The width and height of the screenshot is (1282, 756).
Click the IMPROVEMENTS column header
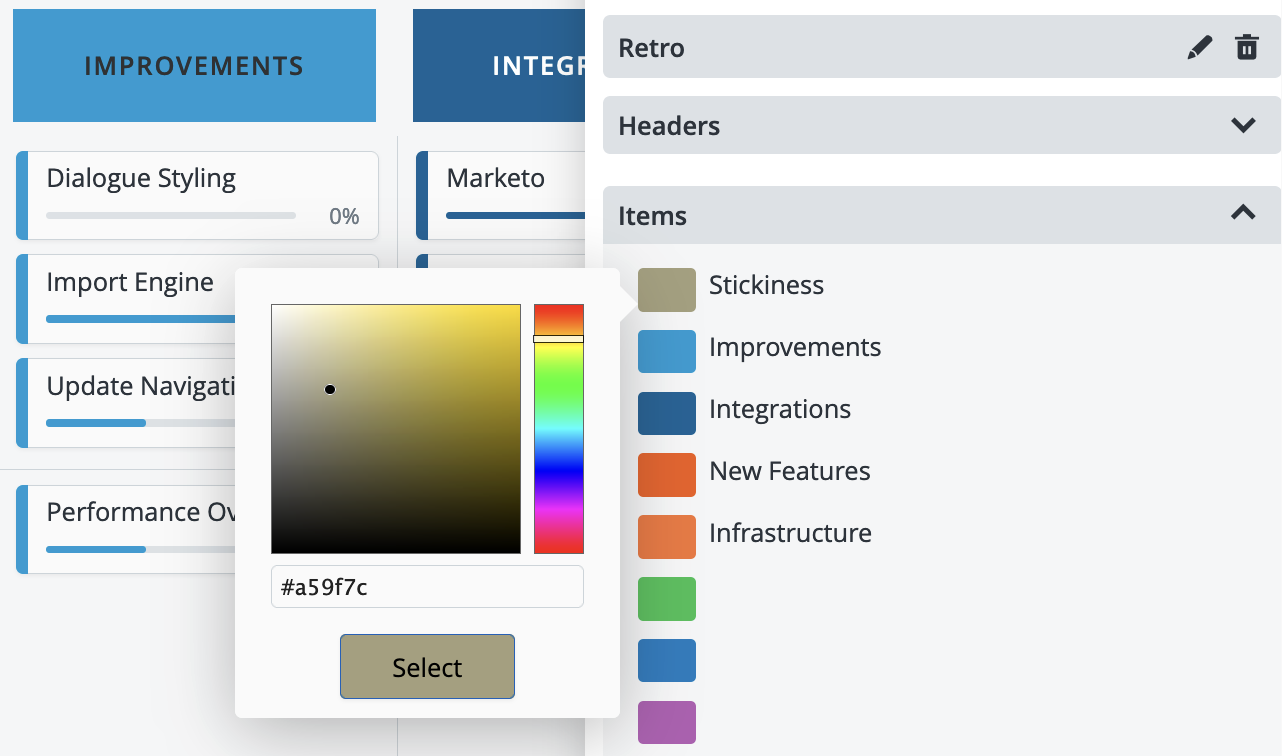click(194, 66)
